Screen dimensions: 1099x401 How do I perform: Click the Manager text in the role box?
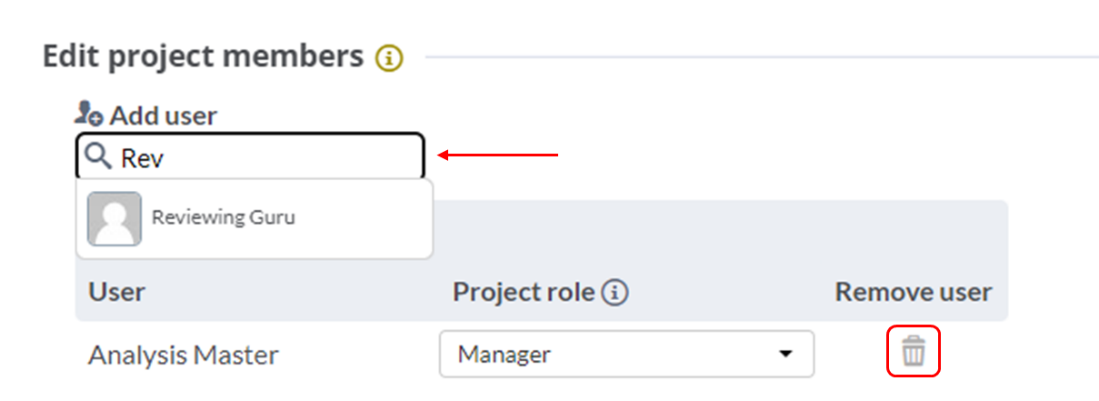point(504,354)
